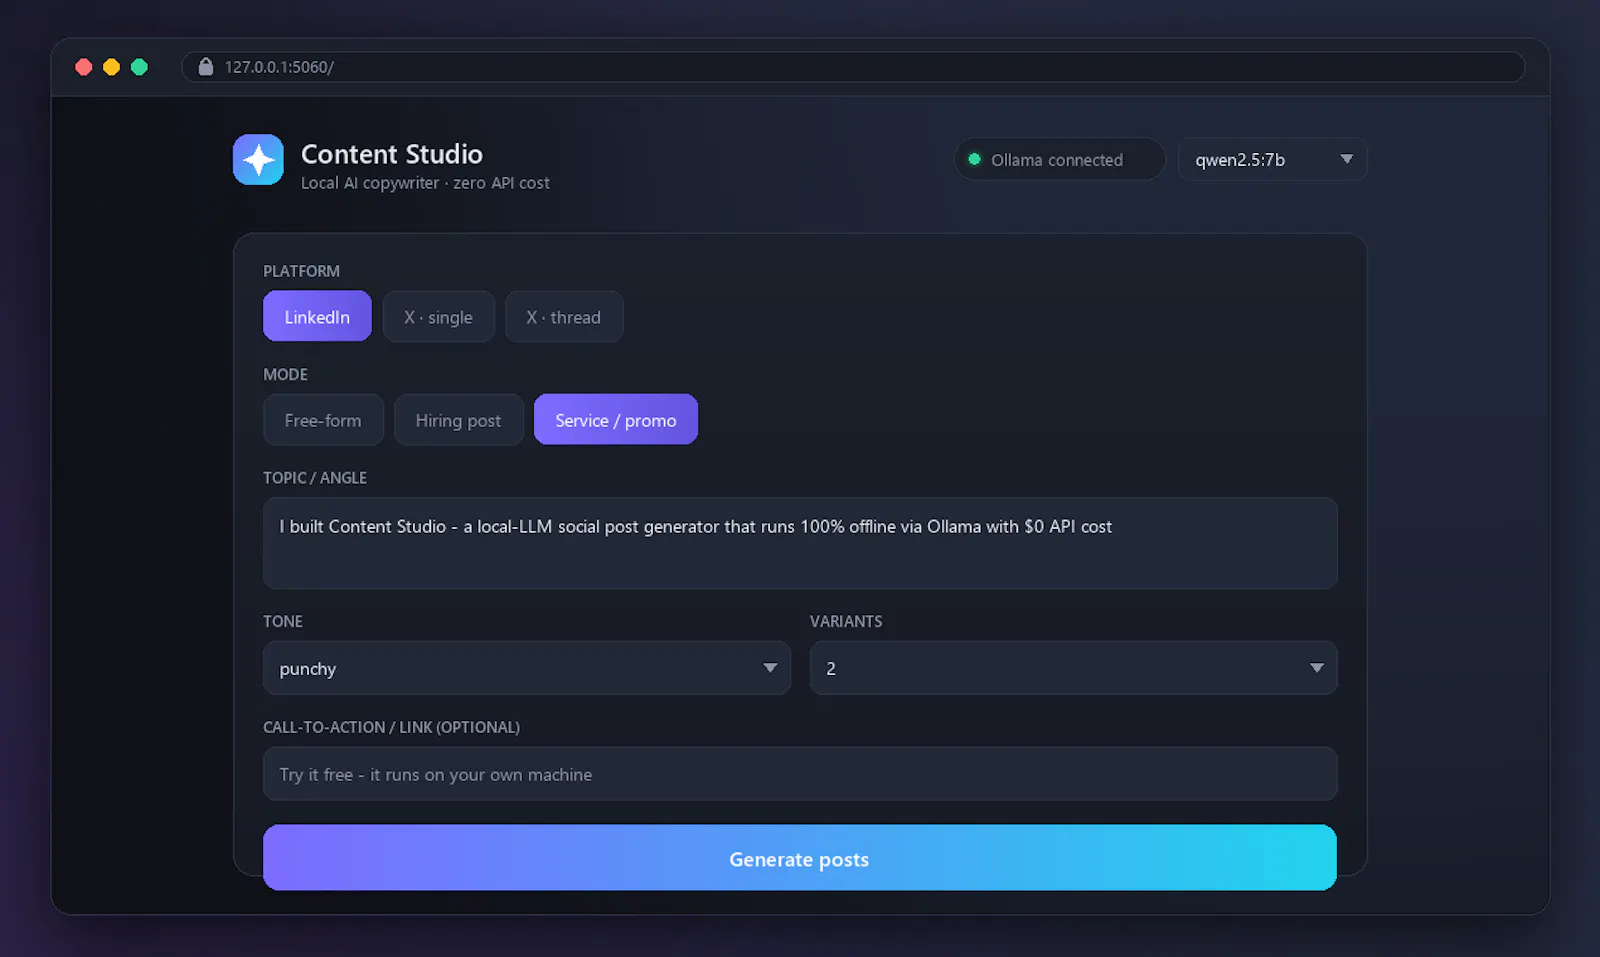Image resolution: width=1600 pixels, height=957 pixels.
Task: Click the TONE label
Action: click(x=283, y=621)
